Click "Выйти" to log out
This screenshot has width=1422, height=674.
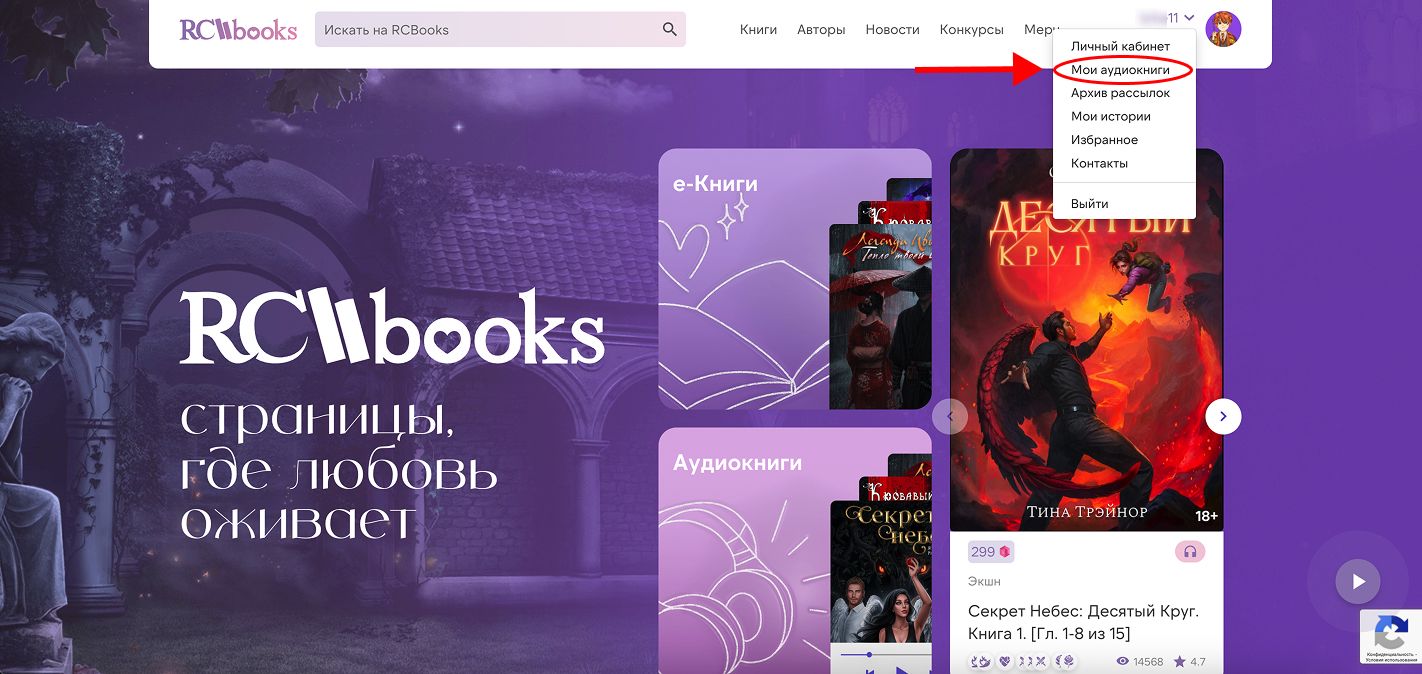[x=1089, y=204]
